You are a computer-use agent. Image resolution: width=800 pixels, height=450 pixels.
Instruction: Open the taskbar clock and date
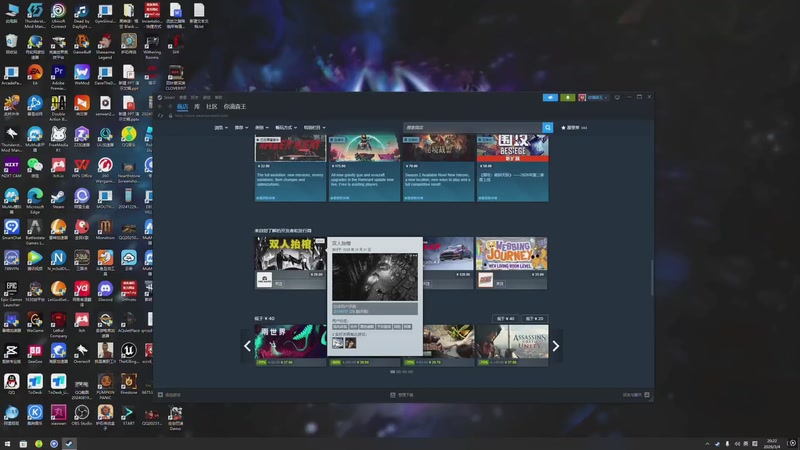tap(772, 444)
